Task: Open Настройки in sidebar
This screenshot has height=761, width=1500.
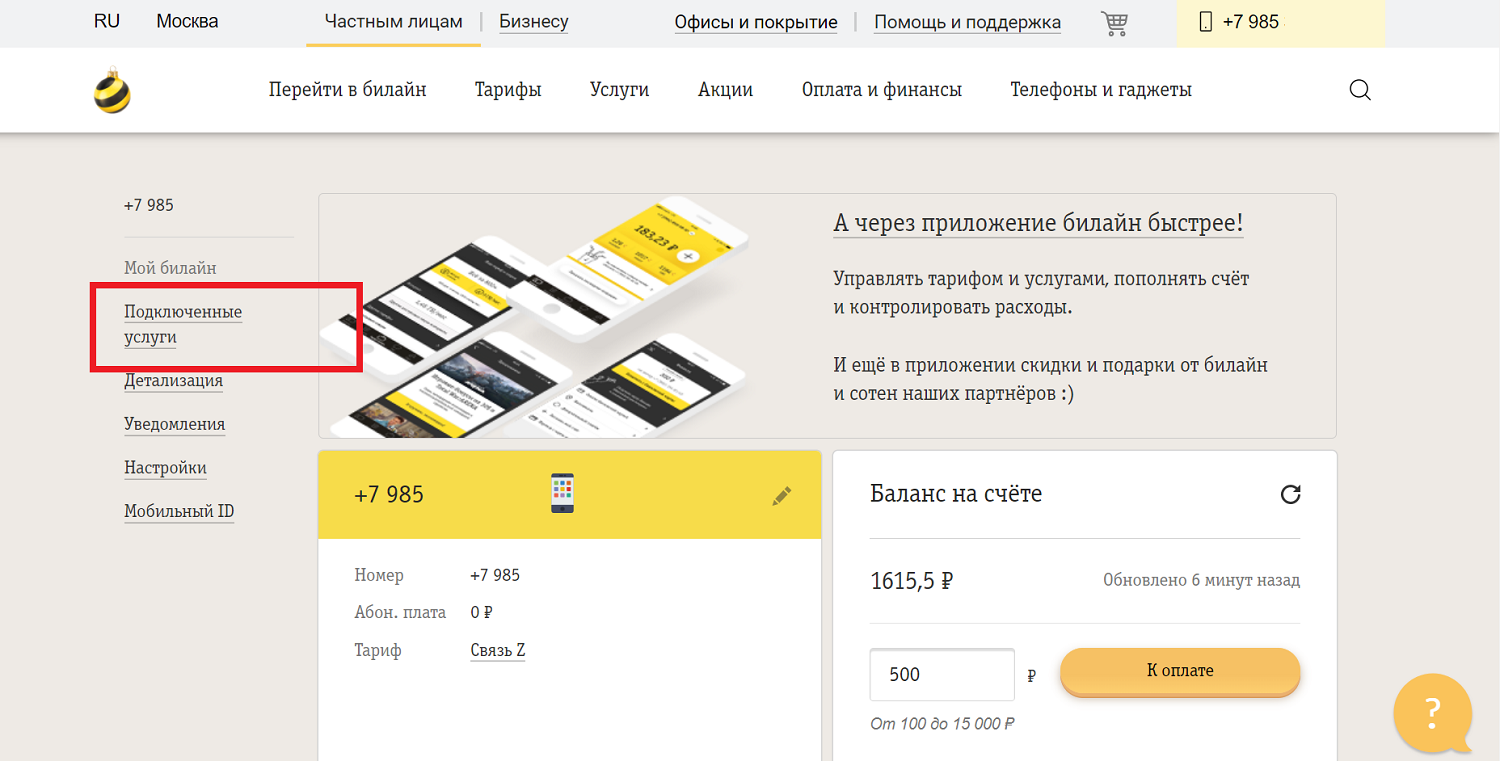Action: pos(165,468)
